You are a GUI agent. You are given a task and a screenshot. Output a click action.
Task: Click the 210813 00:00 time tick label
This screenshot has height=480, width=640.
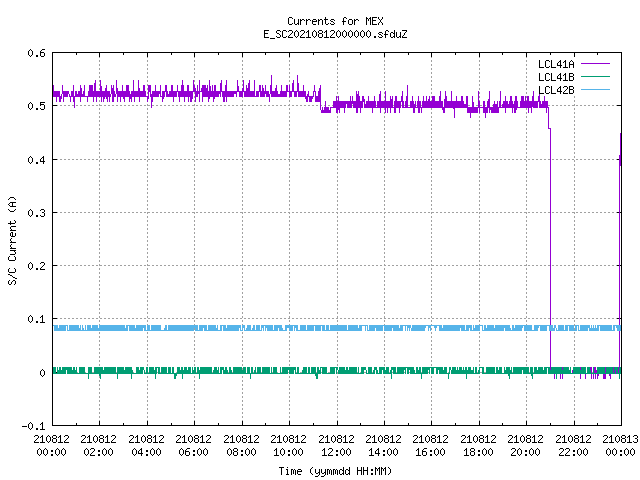[620, 445]
